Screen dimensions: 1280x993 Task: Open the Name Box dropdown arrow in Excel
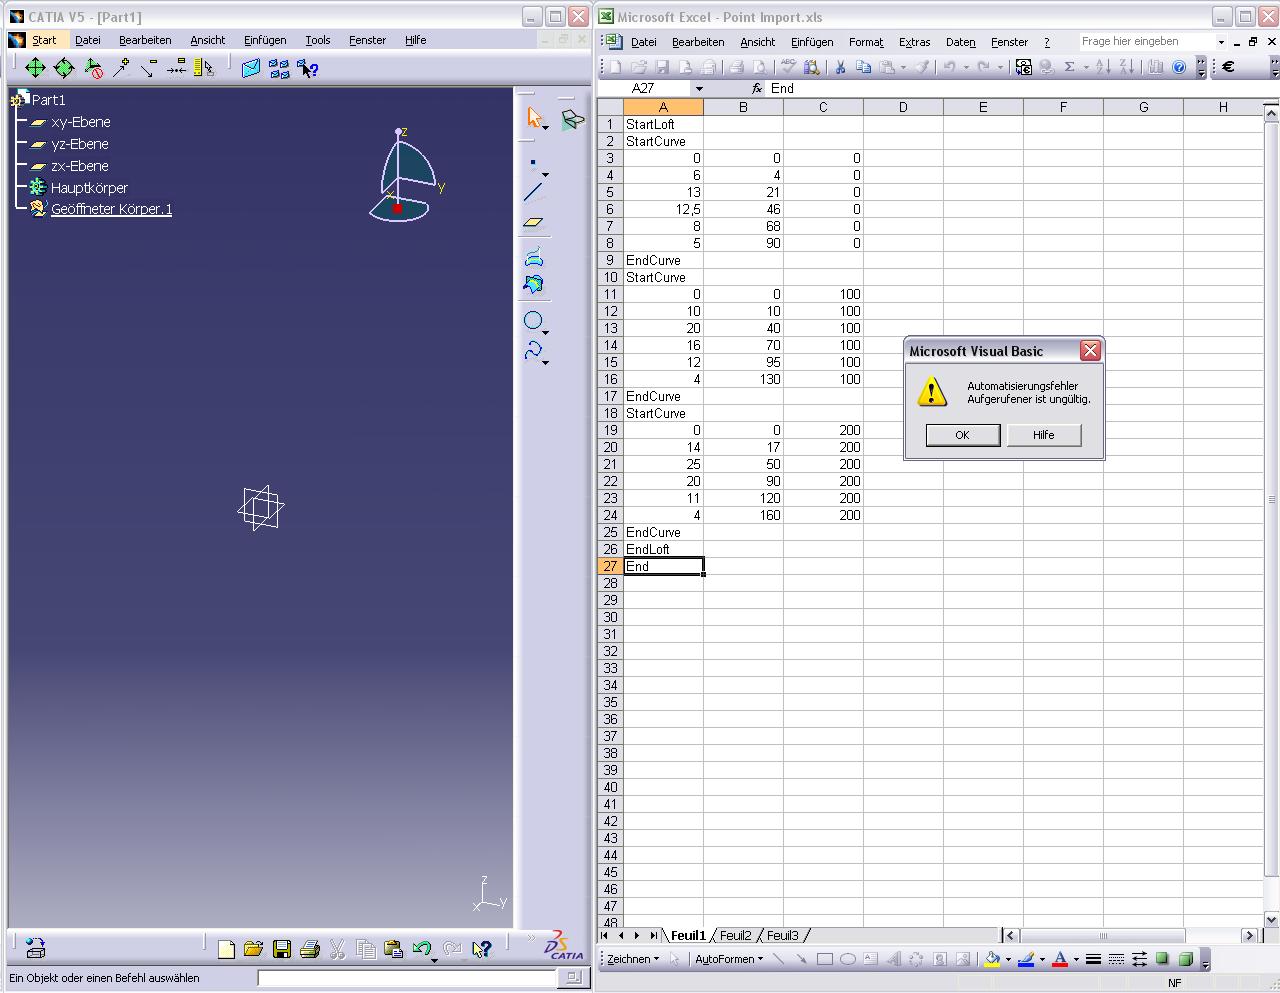point(699,88)
